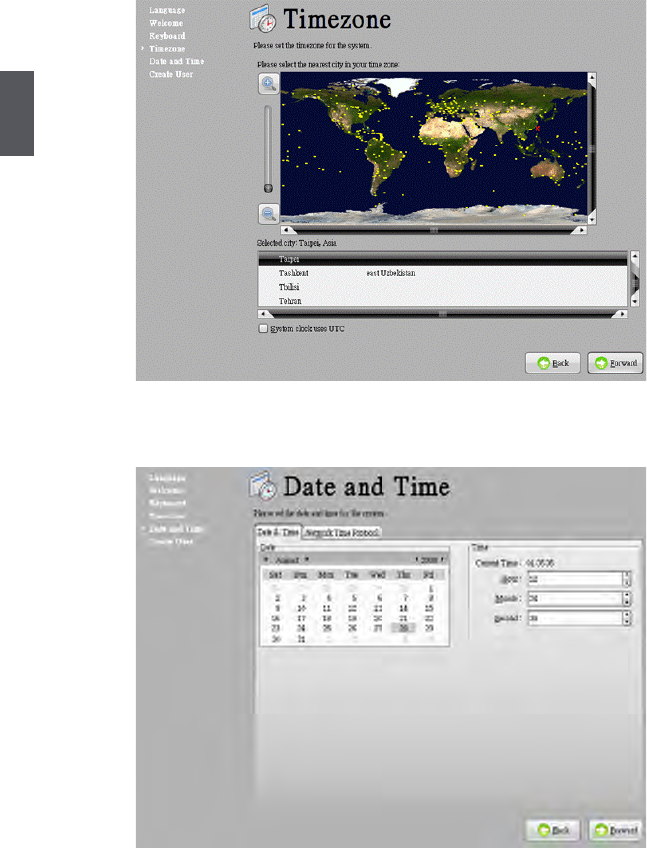Switch to the Date & Time tab
Image resolution: width=647 pixels, height=848 pixels.
tap(278, 532)
